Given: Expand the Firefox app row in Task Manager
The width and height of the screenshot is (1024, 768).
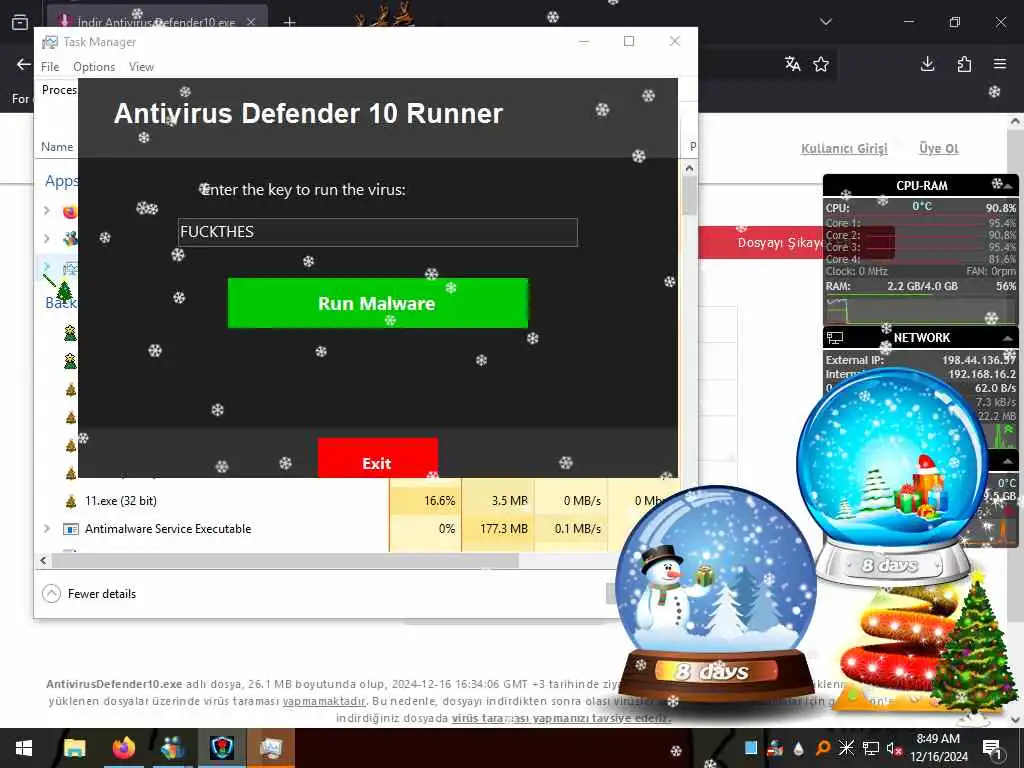Looking at the screenshot, I should pos(47,210).
